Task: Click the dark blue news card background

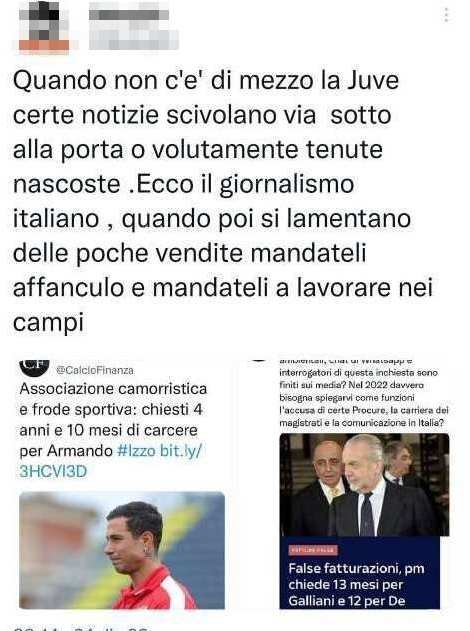Action: pyautogui.click(x=359, y=573)
